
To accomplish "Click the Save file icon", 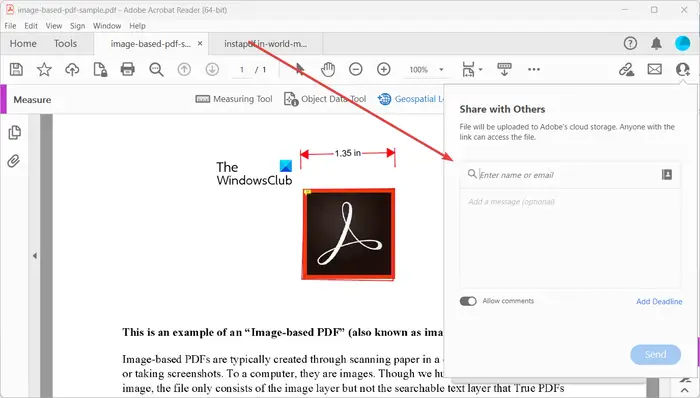I will [17, 70].
